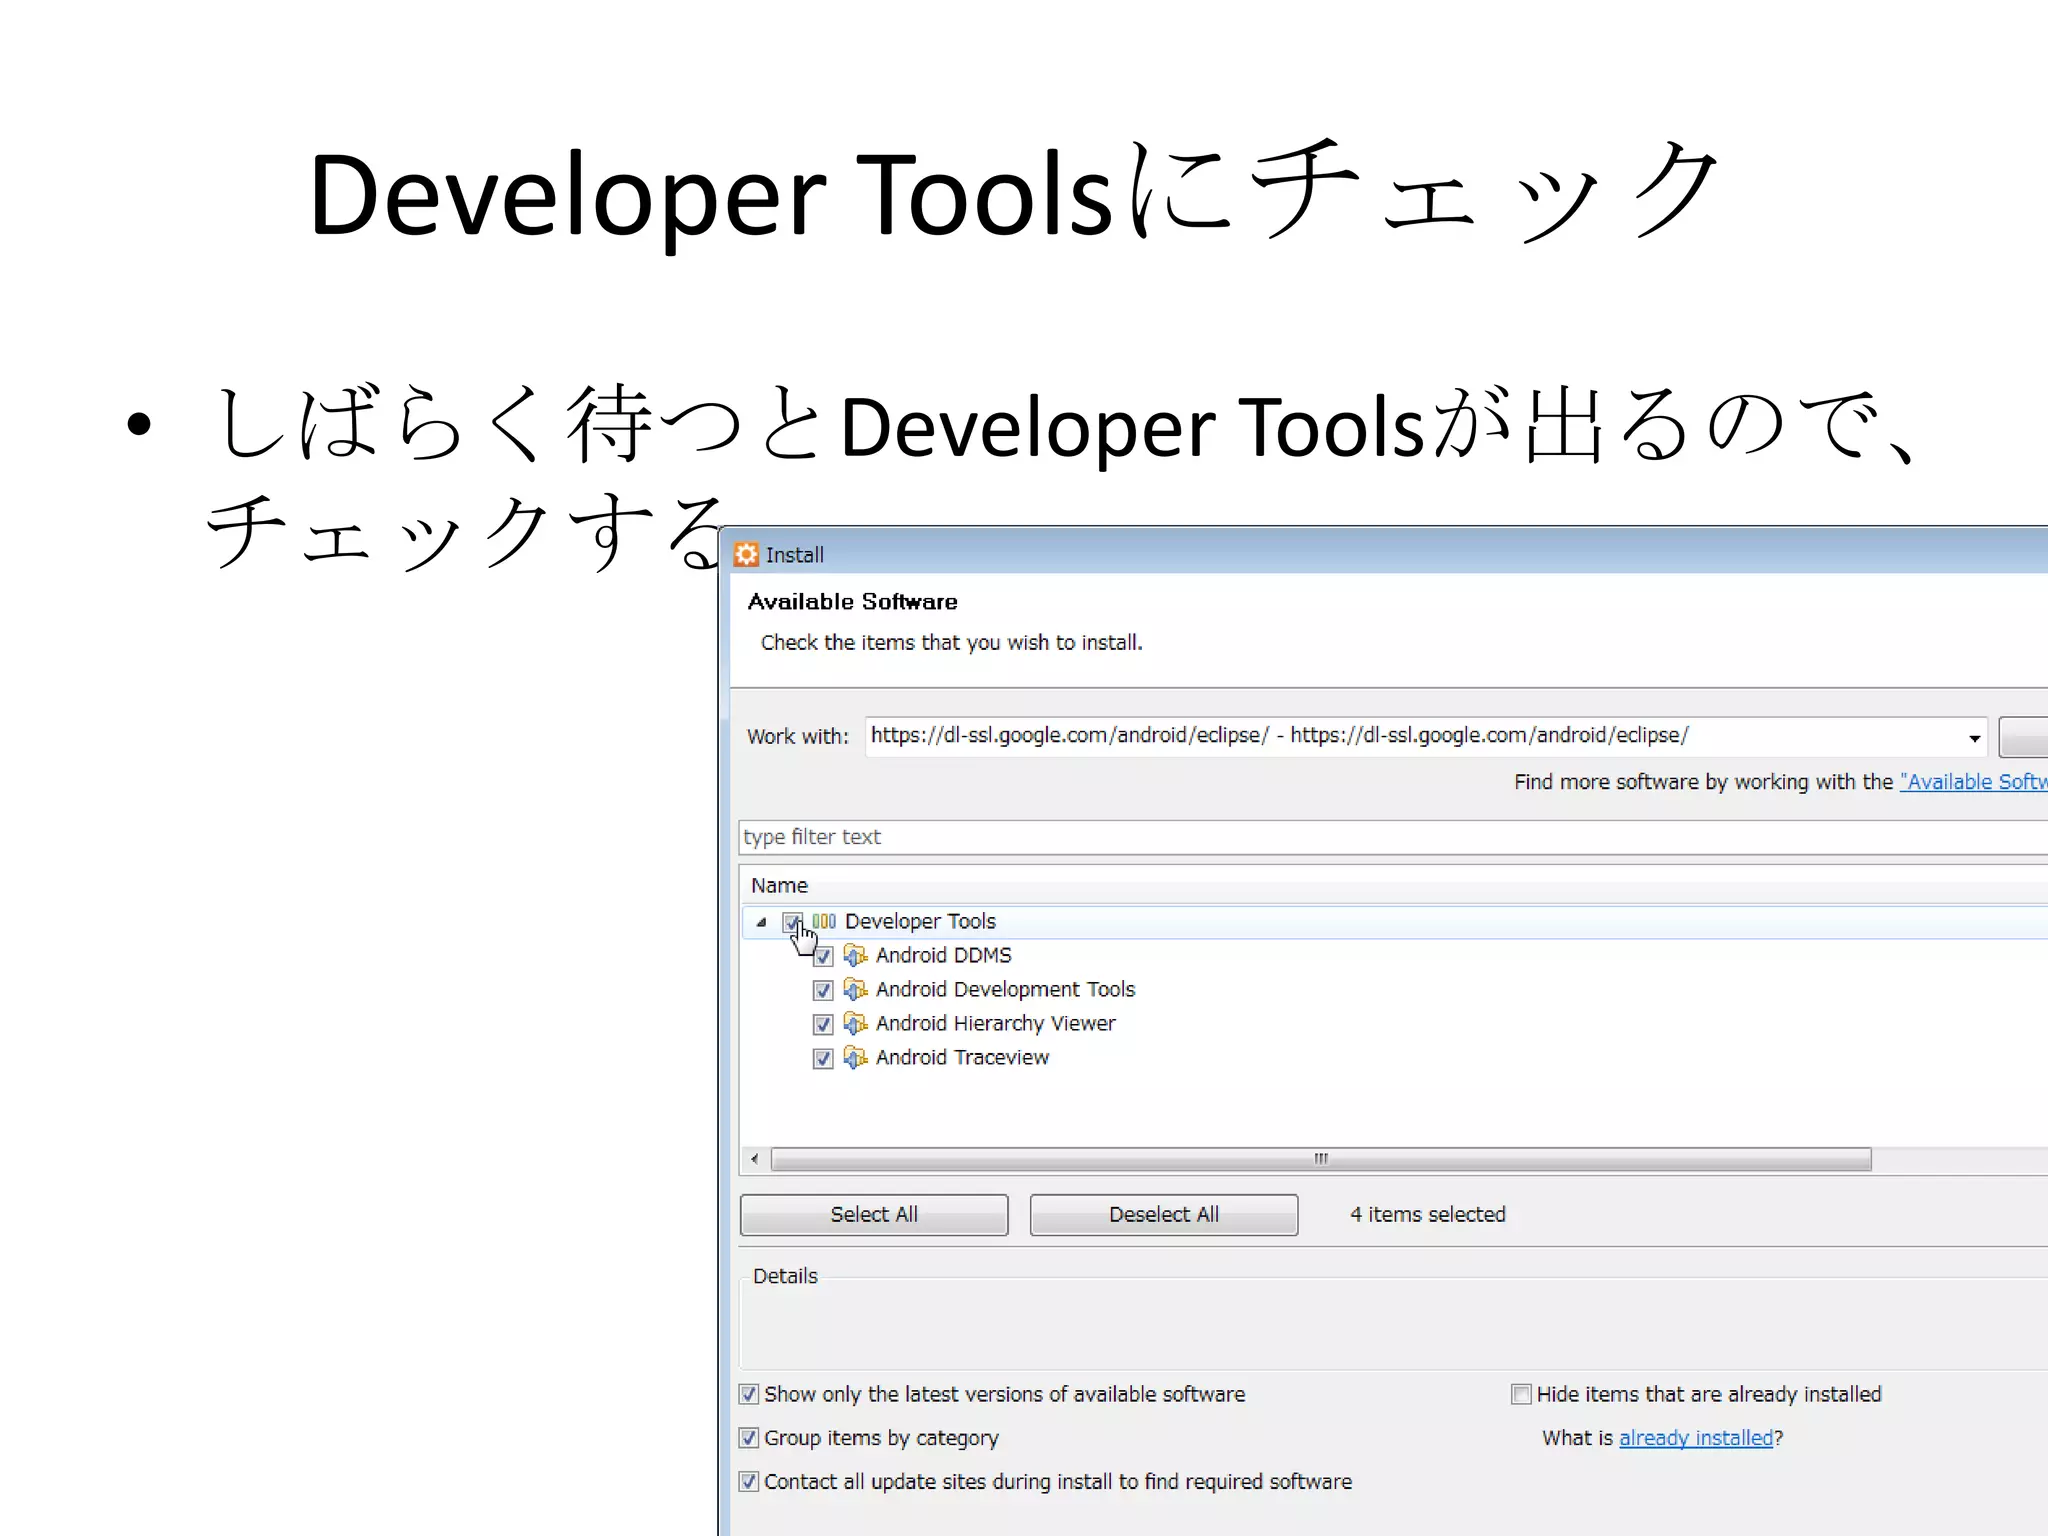Toggle Contact all update sites checkbox

pos(749,1482)
